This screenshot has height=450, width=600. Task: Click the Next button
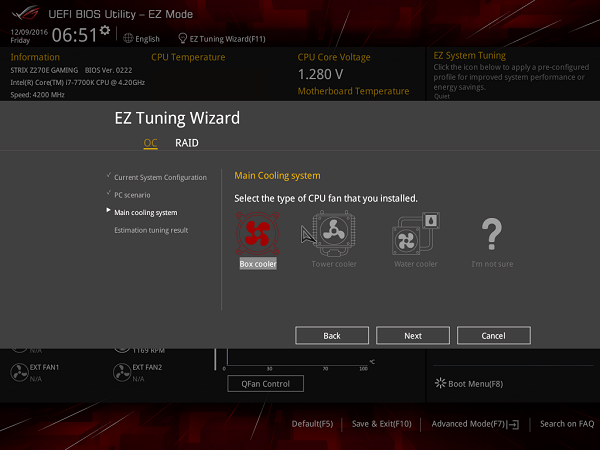pos(413,336)
